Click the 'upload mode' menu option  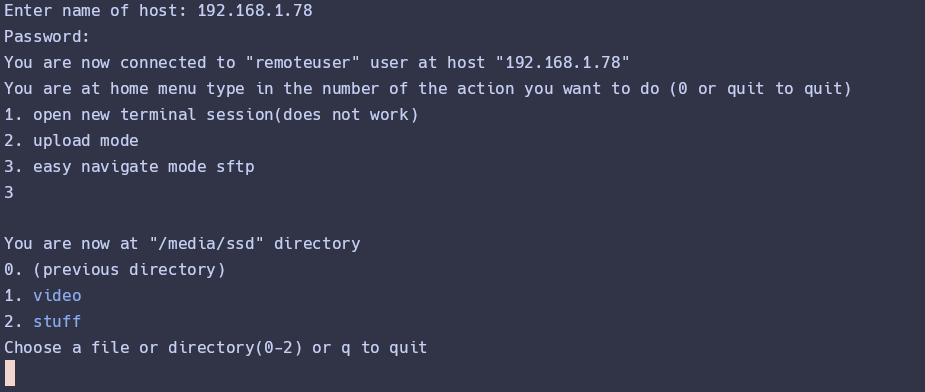pyautogui.click(x=86, y=141)
